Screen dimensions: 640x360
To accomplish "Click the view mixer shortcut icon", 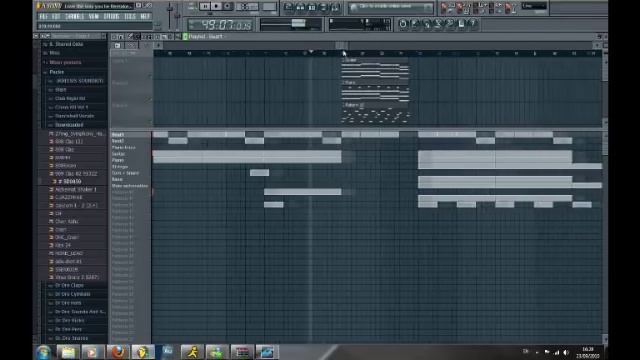I will pos(335,7).
